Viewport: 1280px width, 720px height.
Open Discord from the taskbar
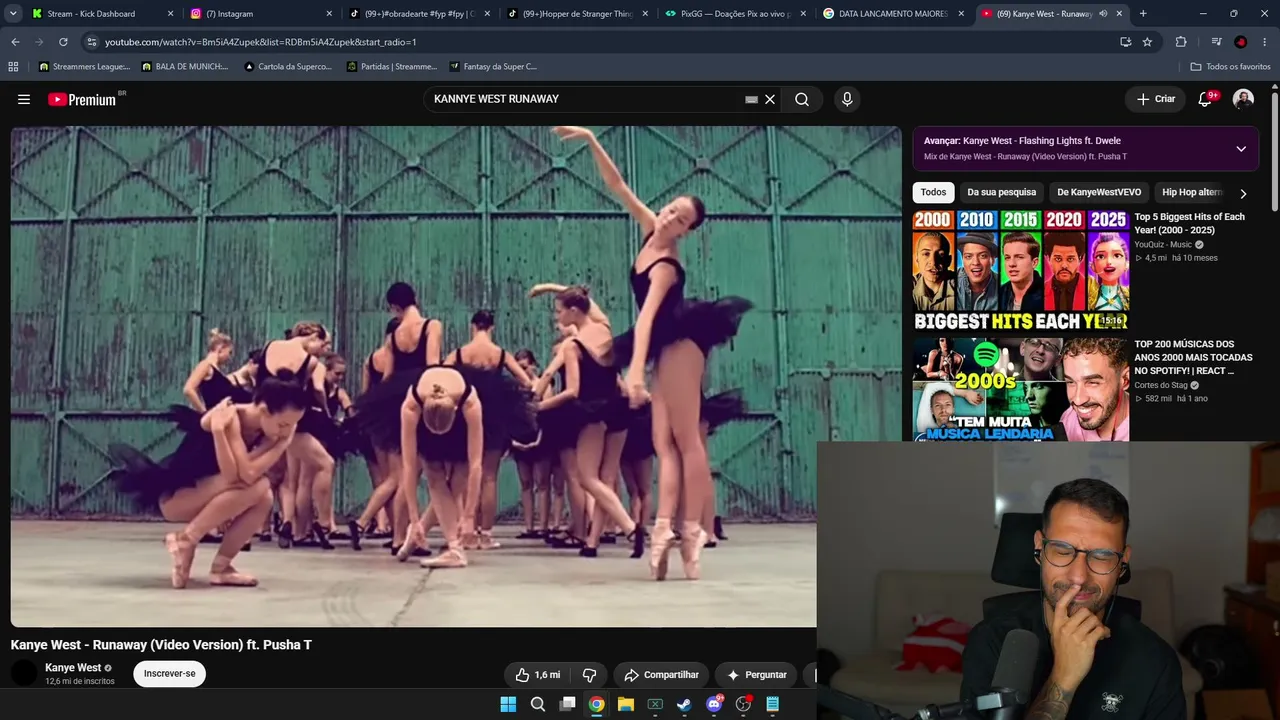click(714, 704)
